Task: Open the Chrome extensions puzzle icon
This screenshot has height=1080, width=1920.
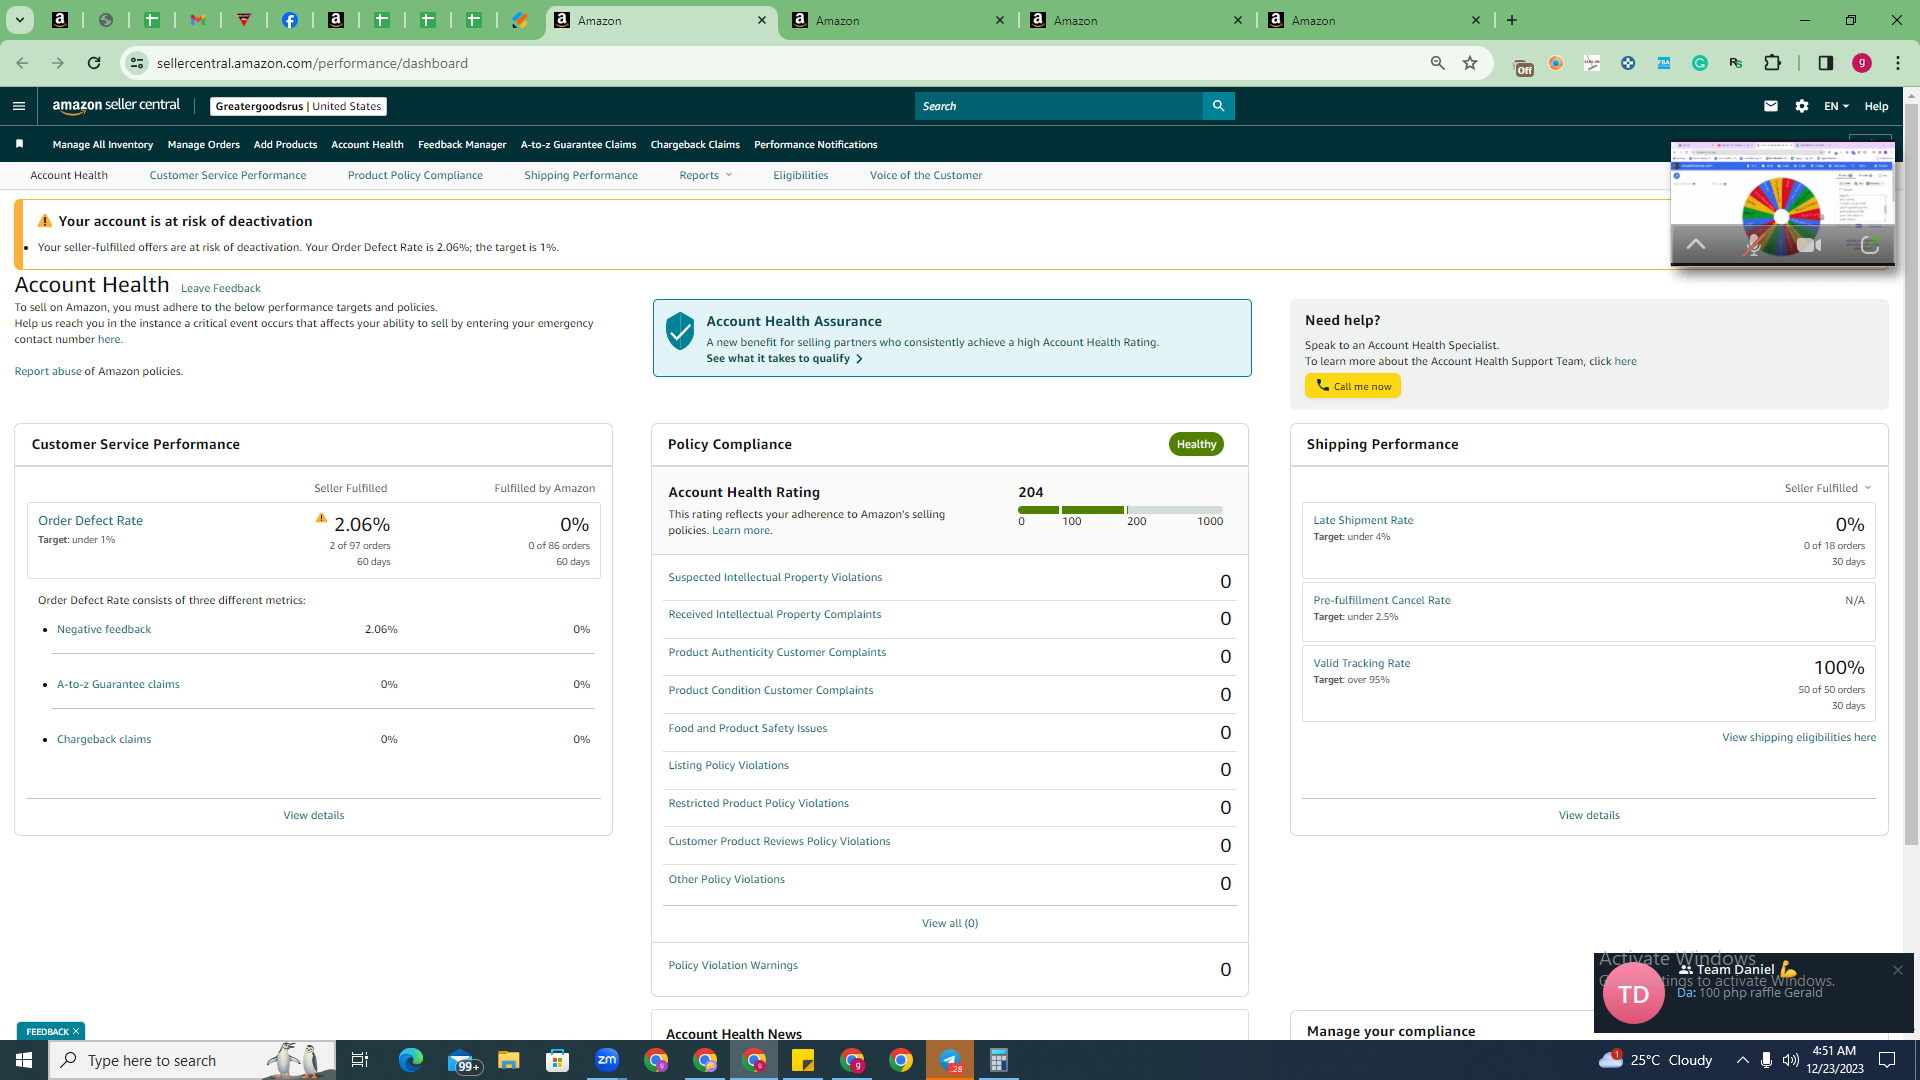Action: tap(1772, 63)
